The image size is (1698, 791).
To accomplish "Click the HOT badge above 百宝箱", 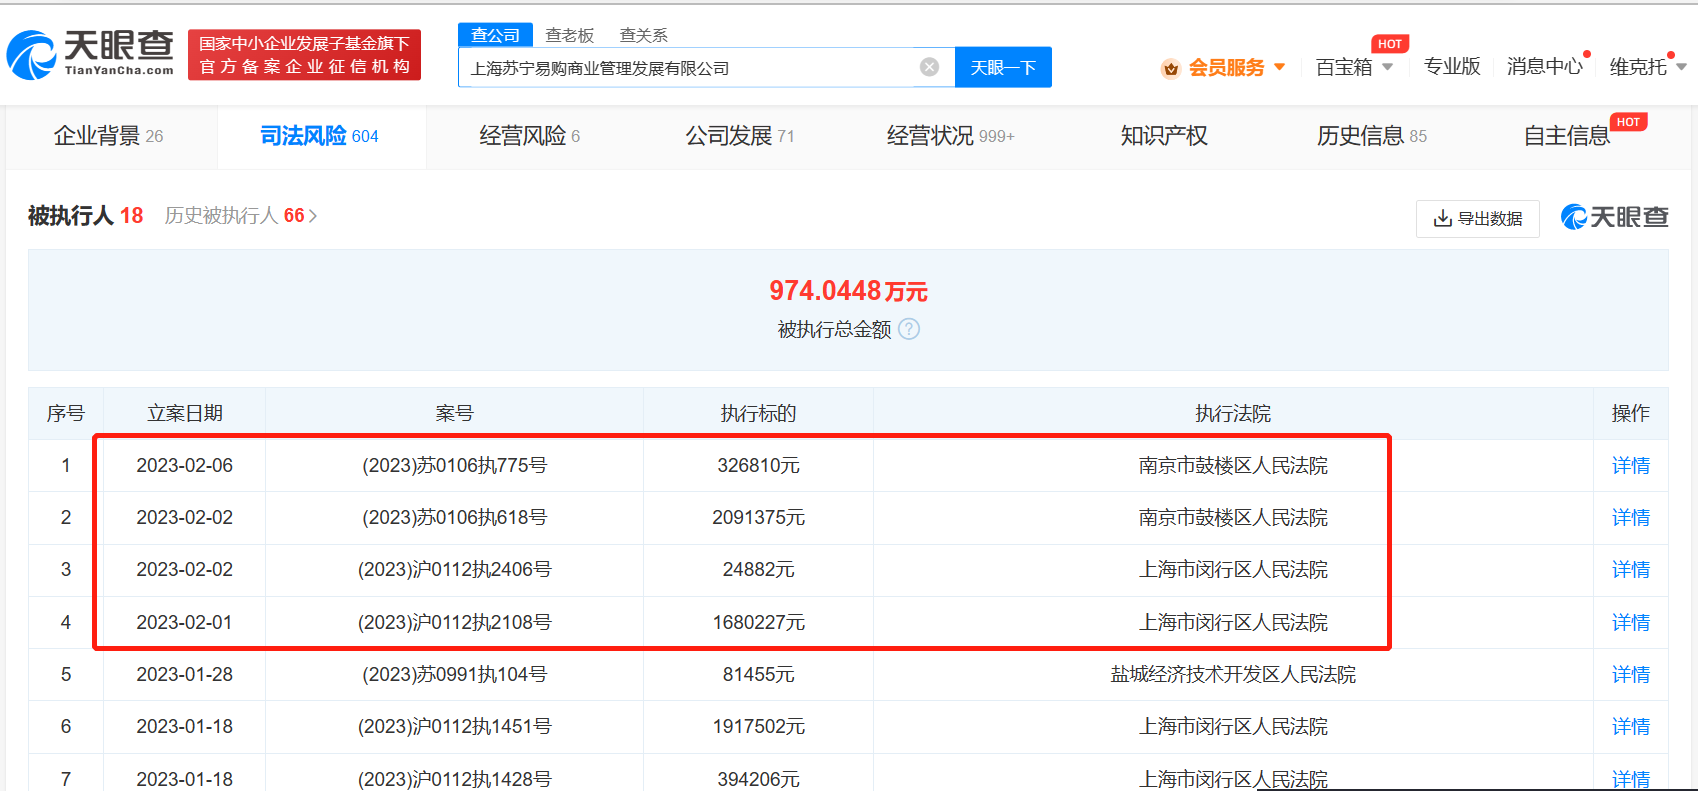I will point(1389,44).
